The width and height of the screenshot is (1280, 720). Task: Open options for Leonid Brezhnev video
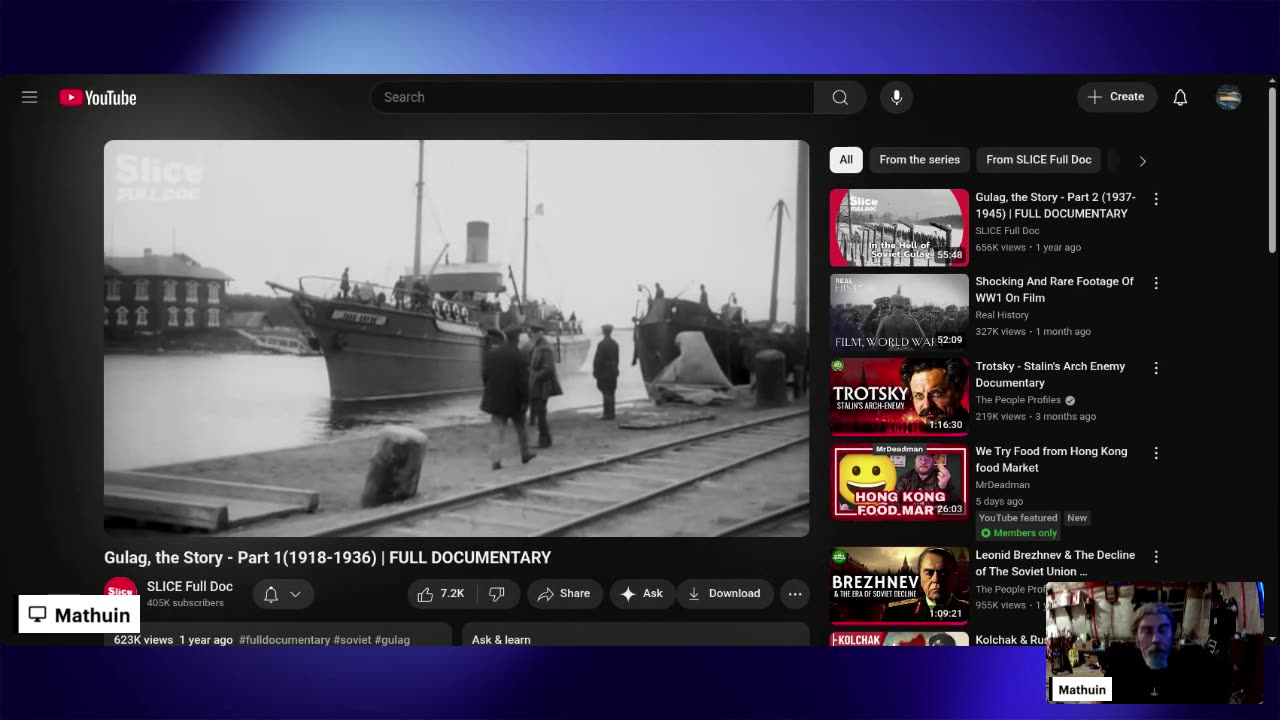(1156, 556)
